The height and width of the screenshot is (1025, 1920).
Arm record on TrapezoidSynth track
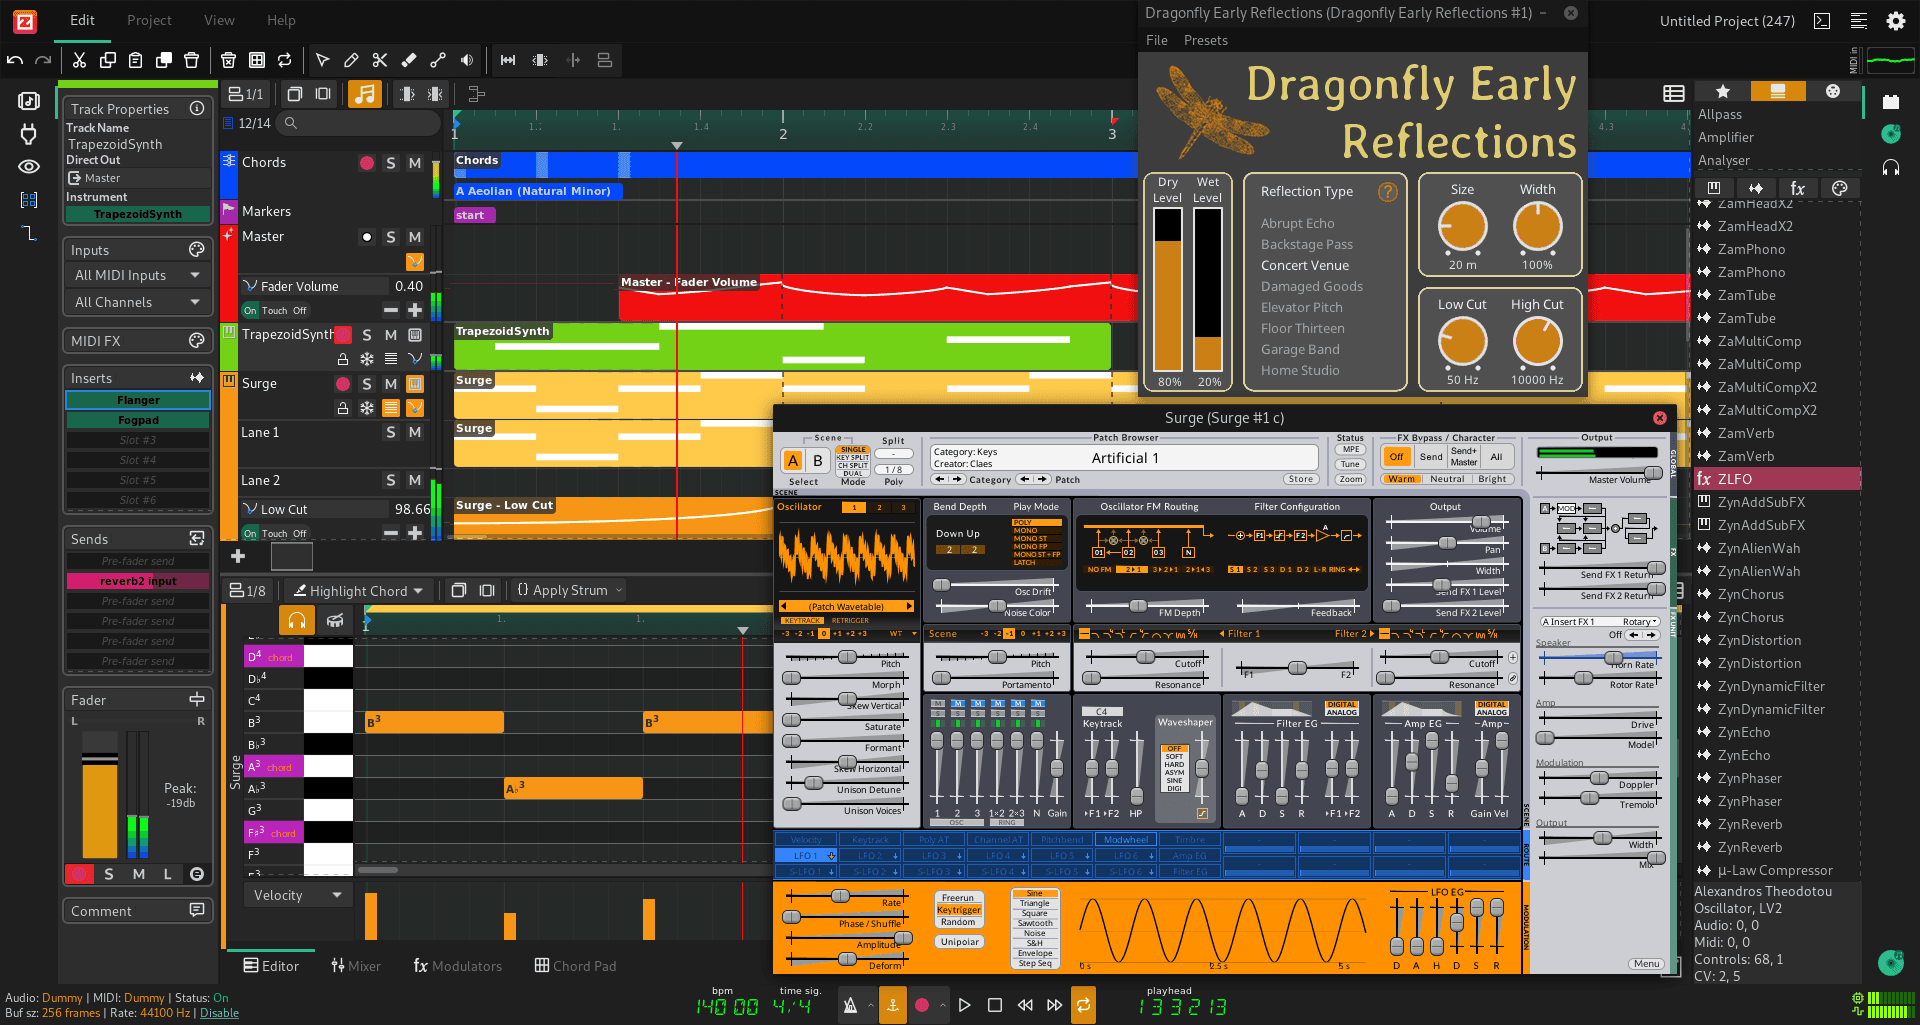(x=343, y=335)
